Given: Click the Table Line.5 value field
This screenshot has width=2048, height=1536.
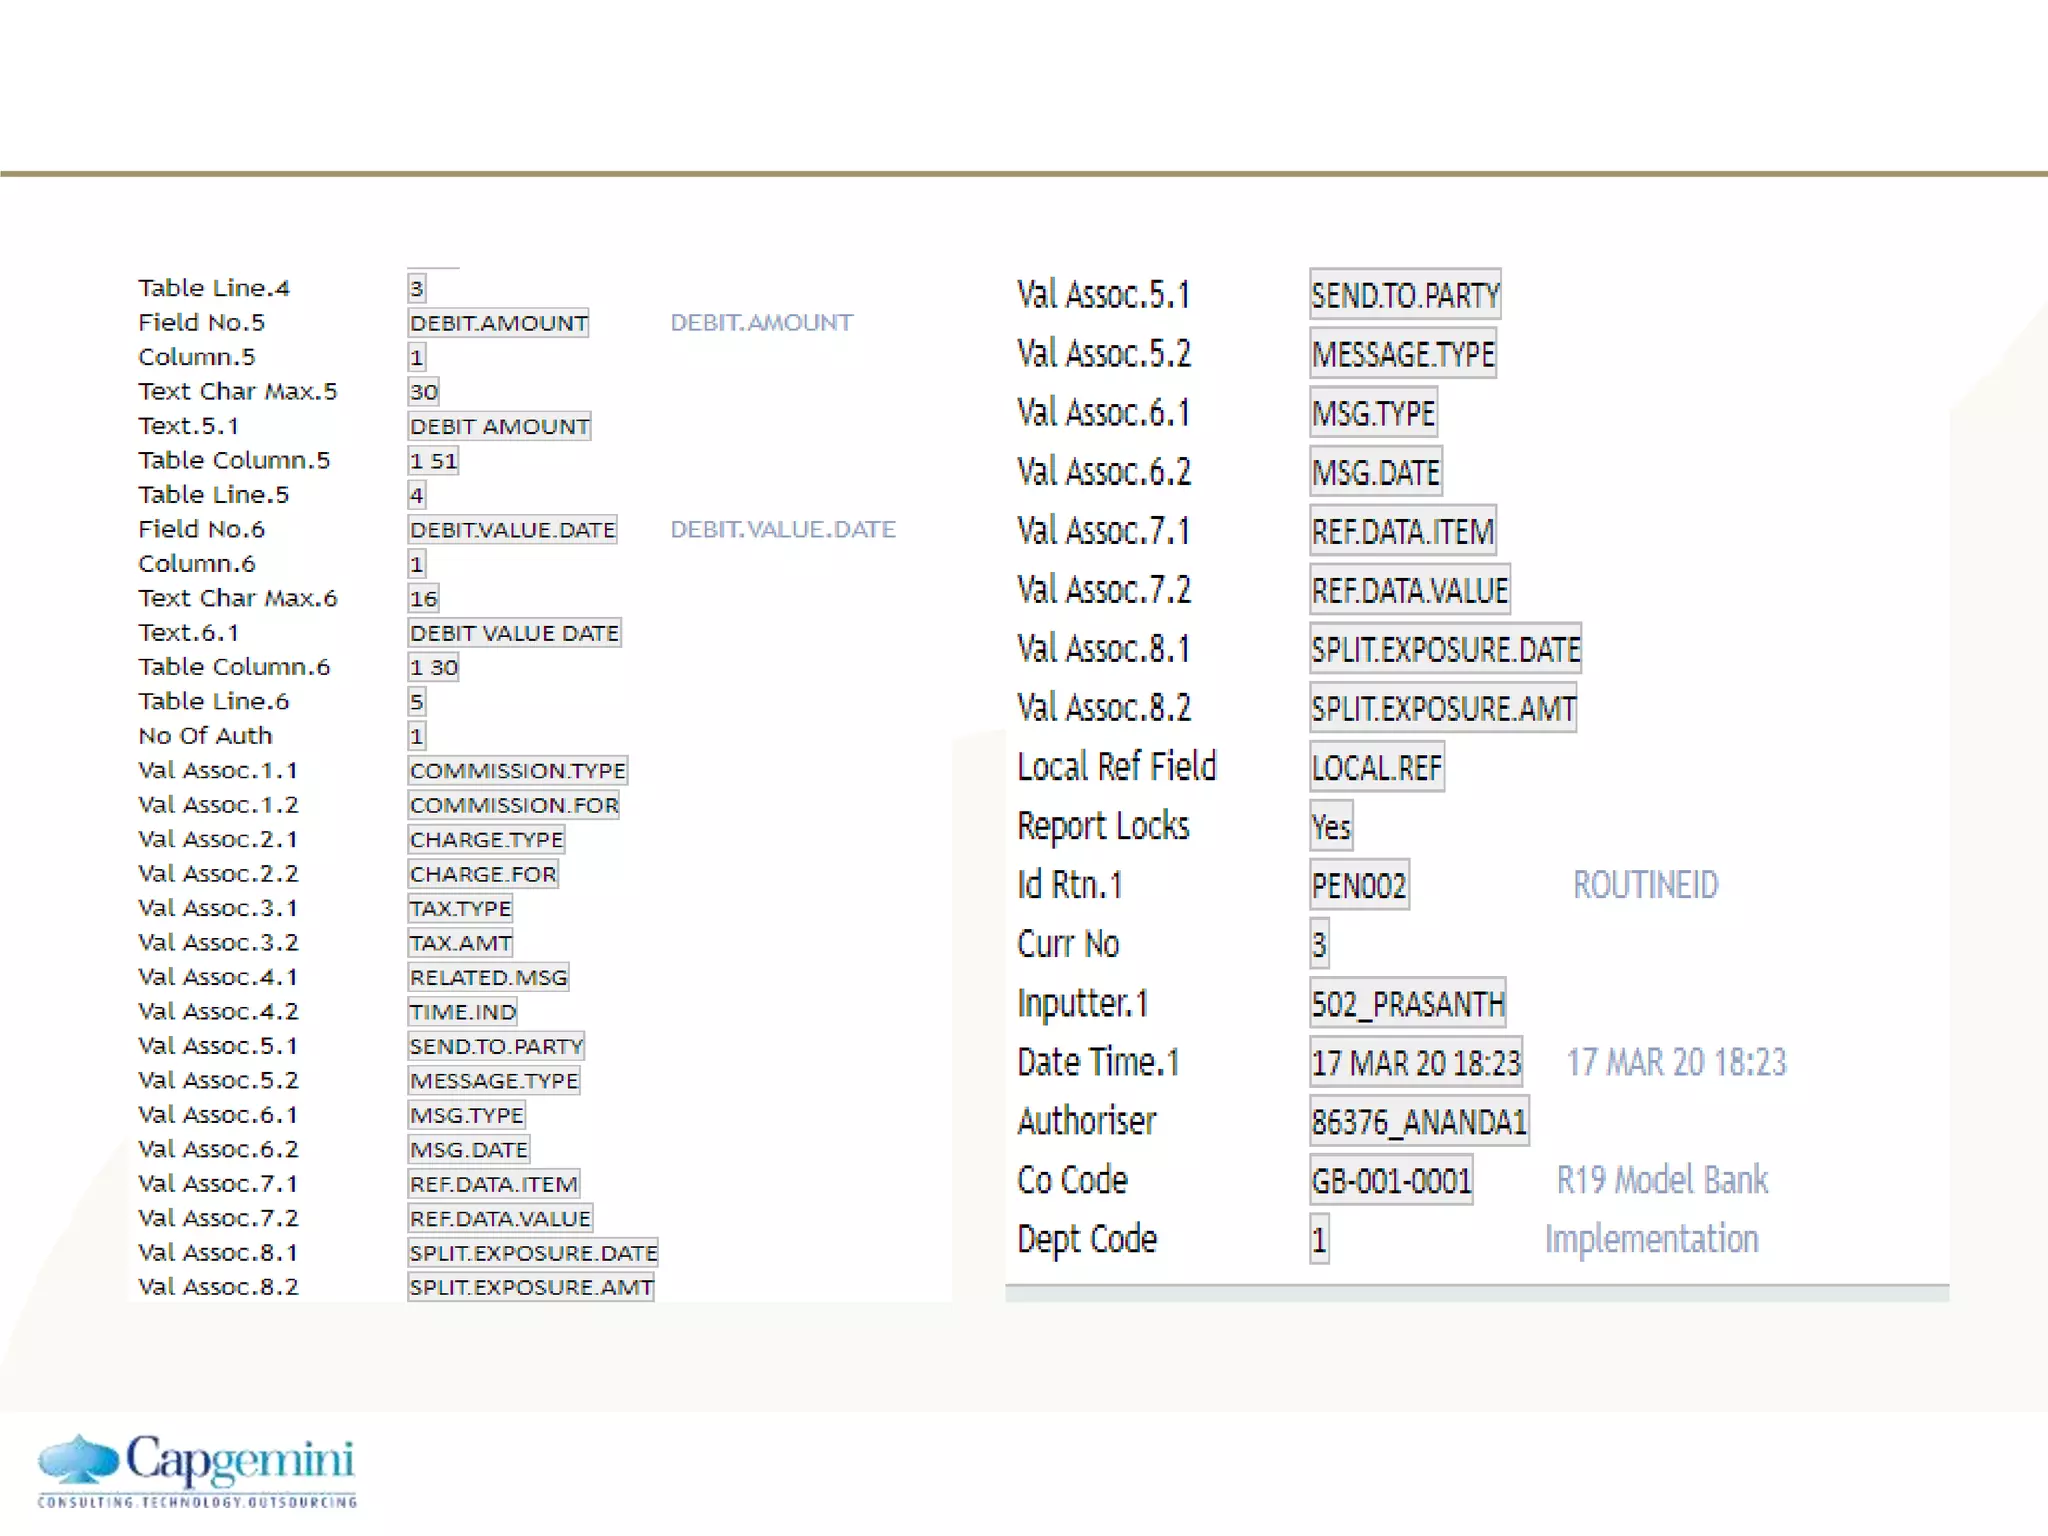Looking at the screenshot, I should pyautogui.click(x=417, y=495).
